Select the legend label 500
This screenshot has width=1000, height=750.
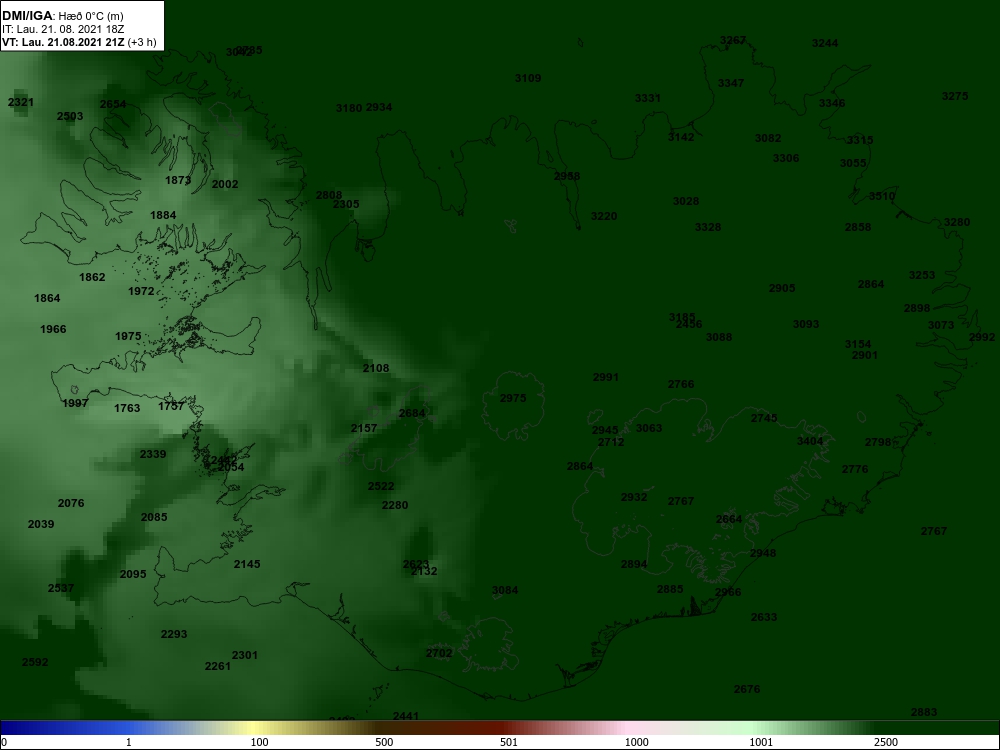pos(384,742)
